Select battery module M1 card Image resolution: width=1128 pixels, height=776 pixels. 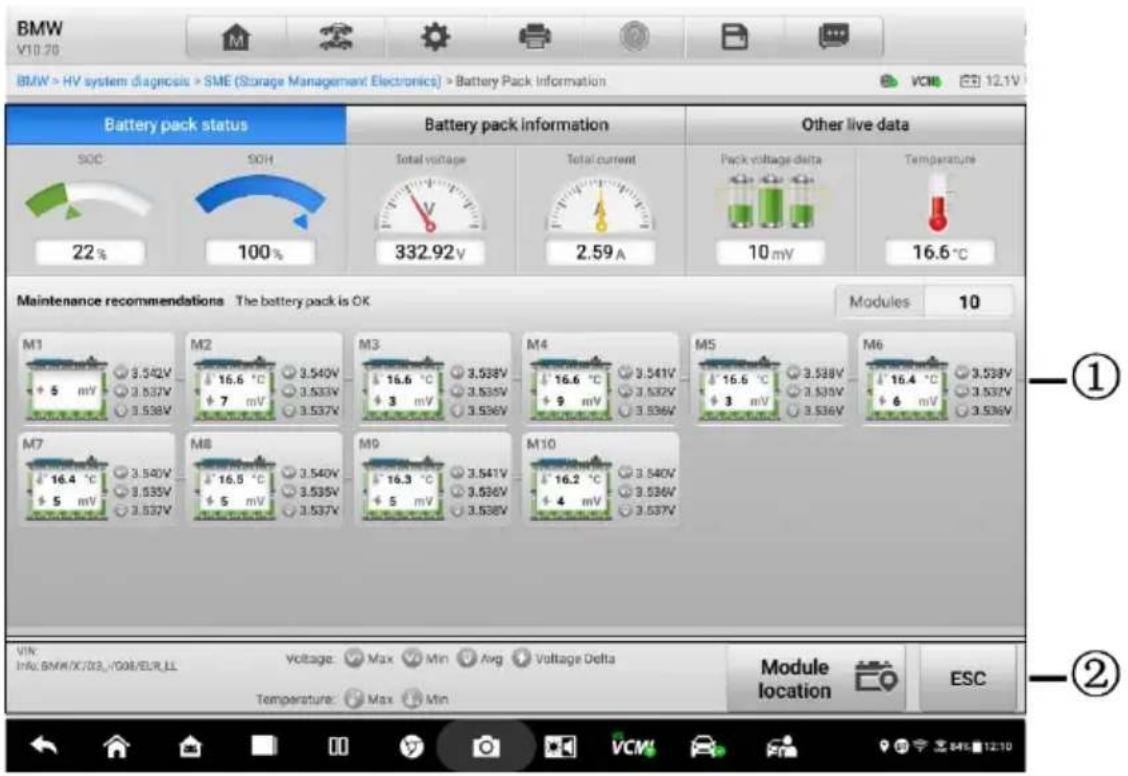(96, 379)
